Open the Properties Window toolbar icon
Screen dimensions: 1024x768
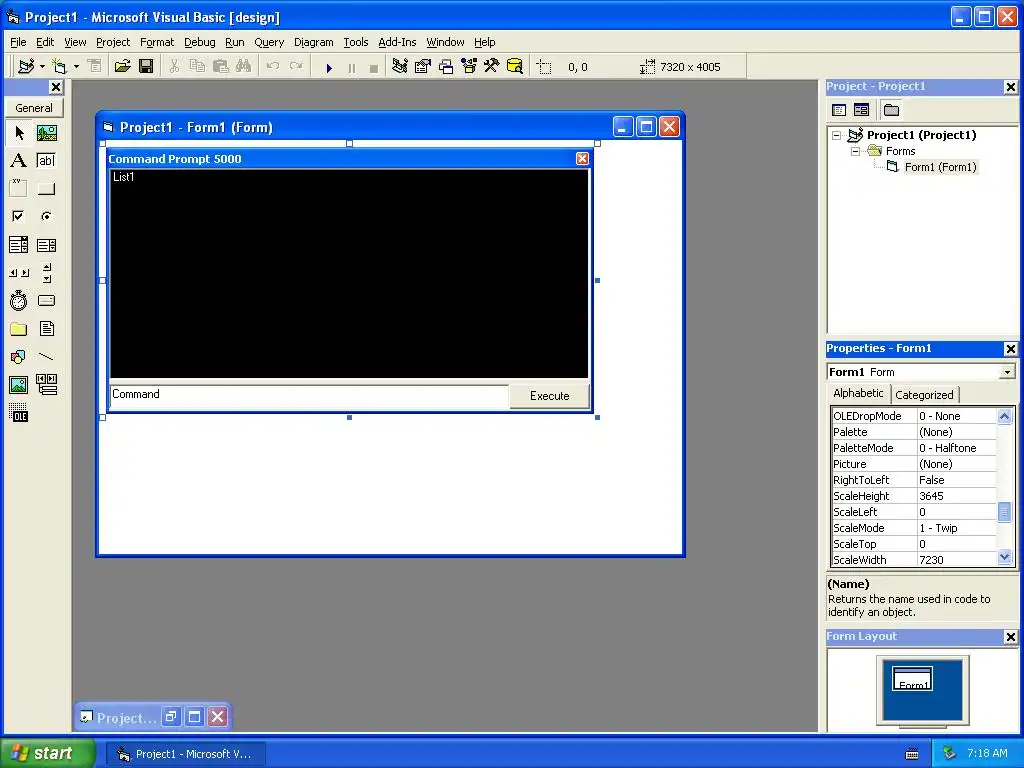click(x=423, y=67)
